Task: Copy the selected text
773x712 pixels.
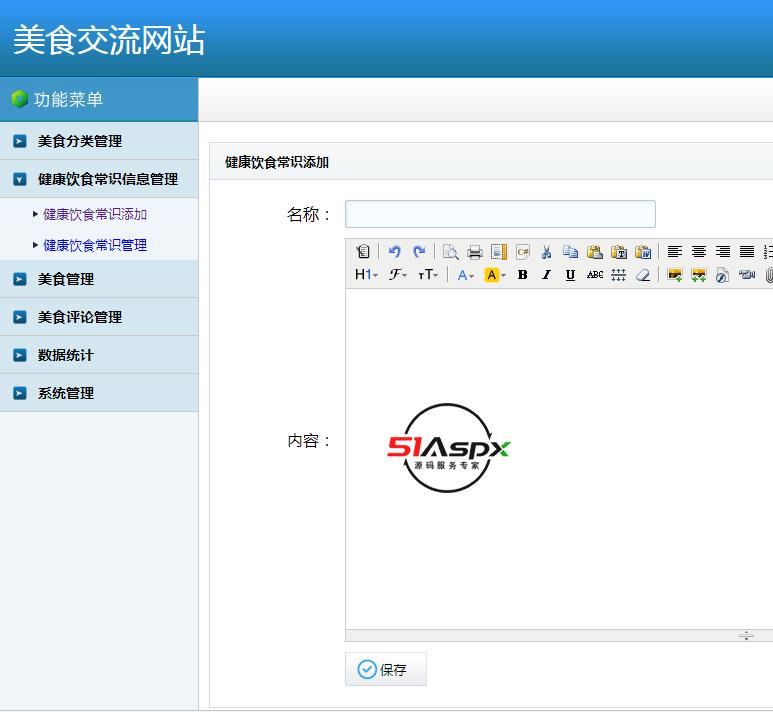Action: [570, 251]
